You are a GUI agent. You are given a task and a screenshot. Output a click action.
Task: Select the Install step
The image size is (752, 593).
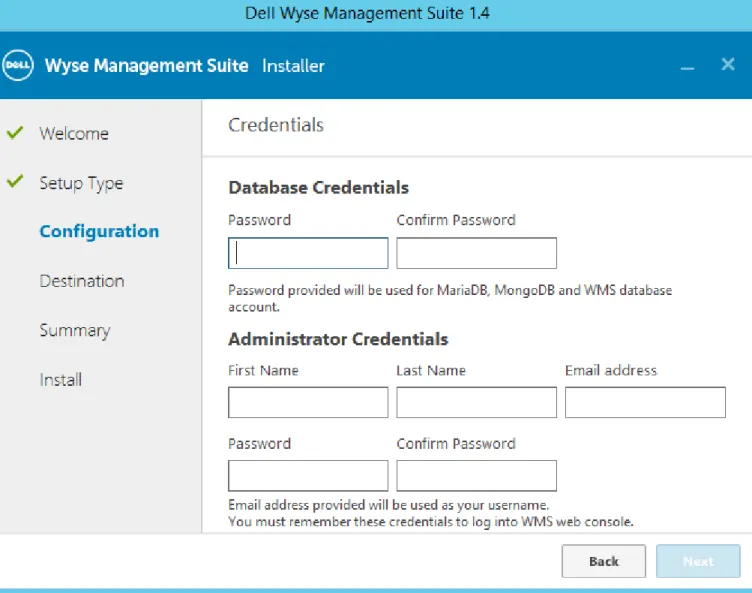pyautogui.click(x=60, y=380)
